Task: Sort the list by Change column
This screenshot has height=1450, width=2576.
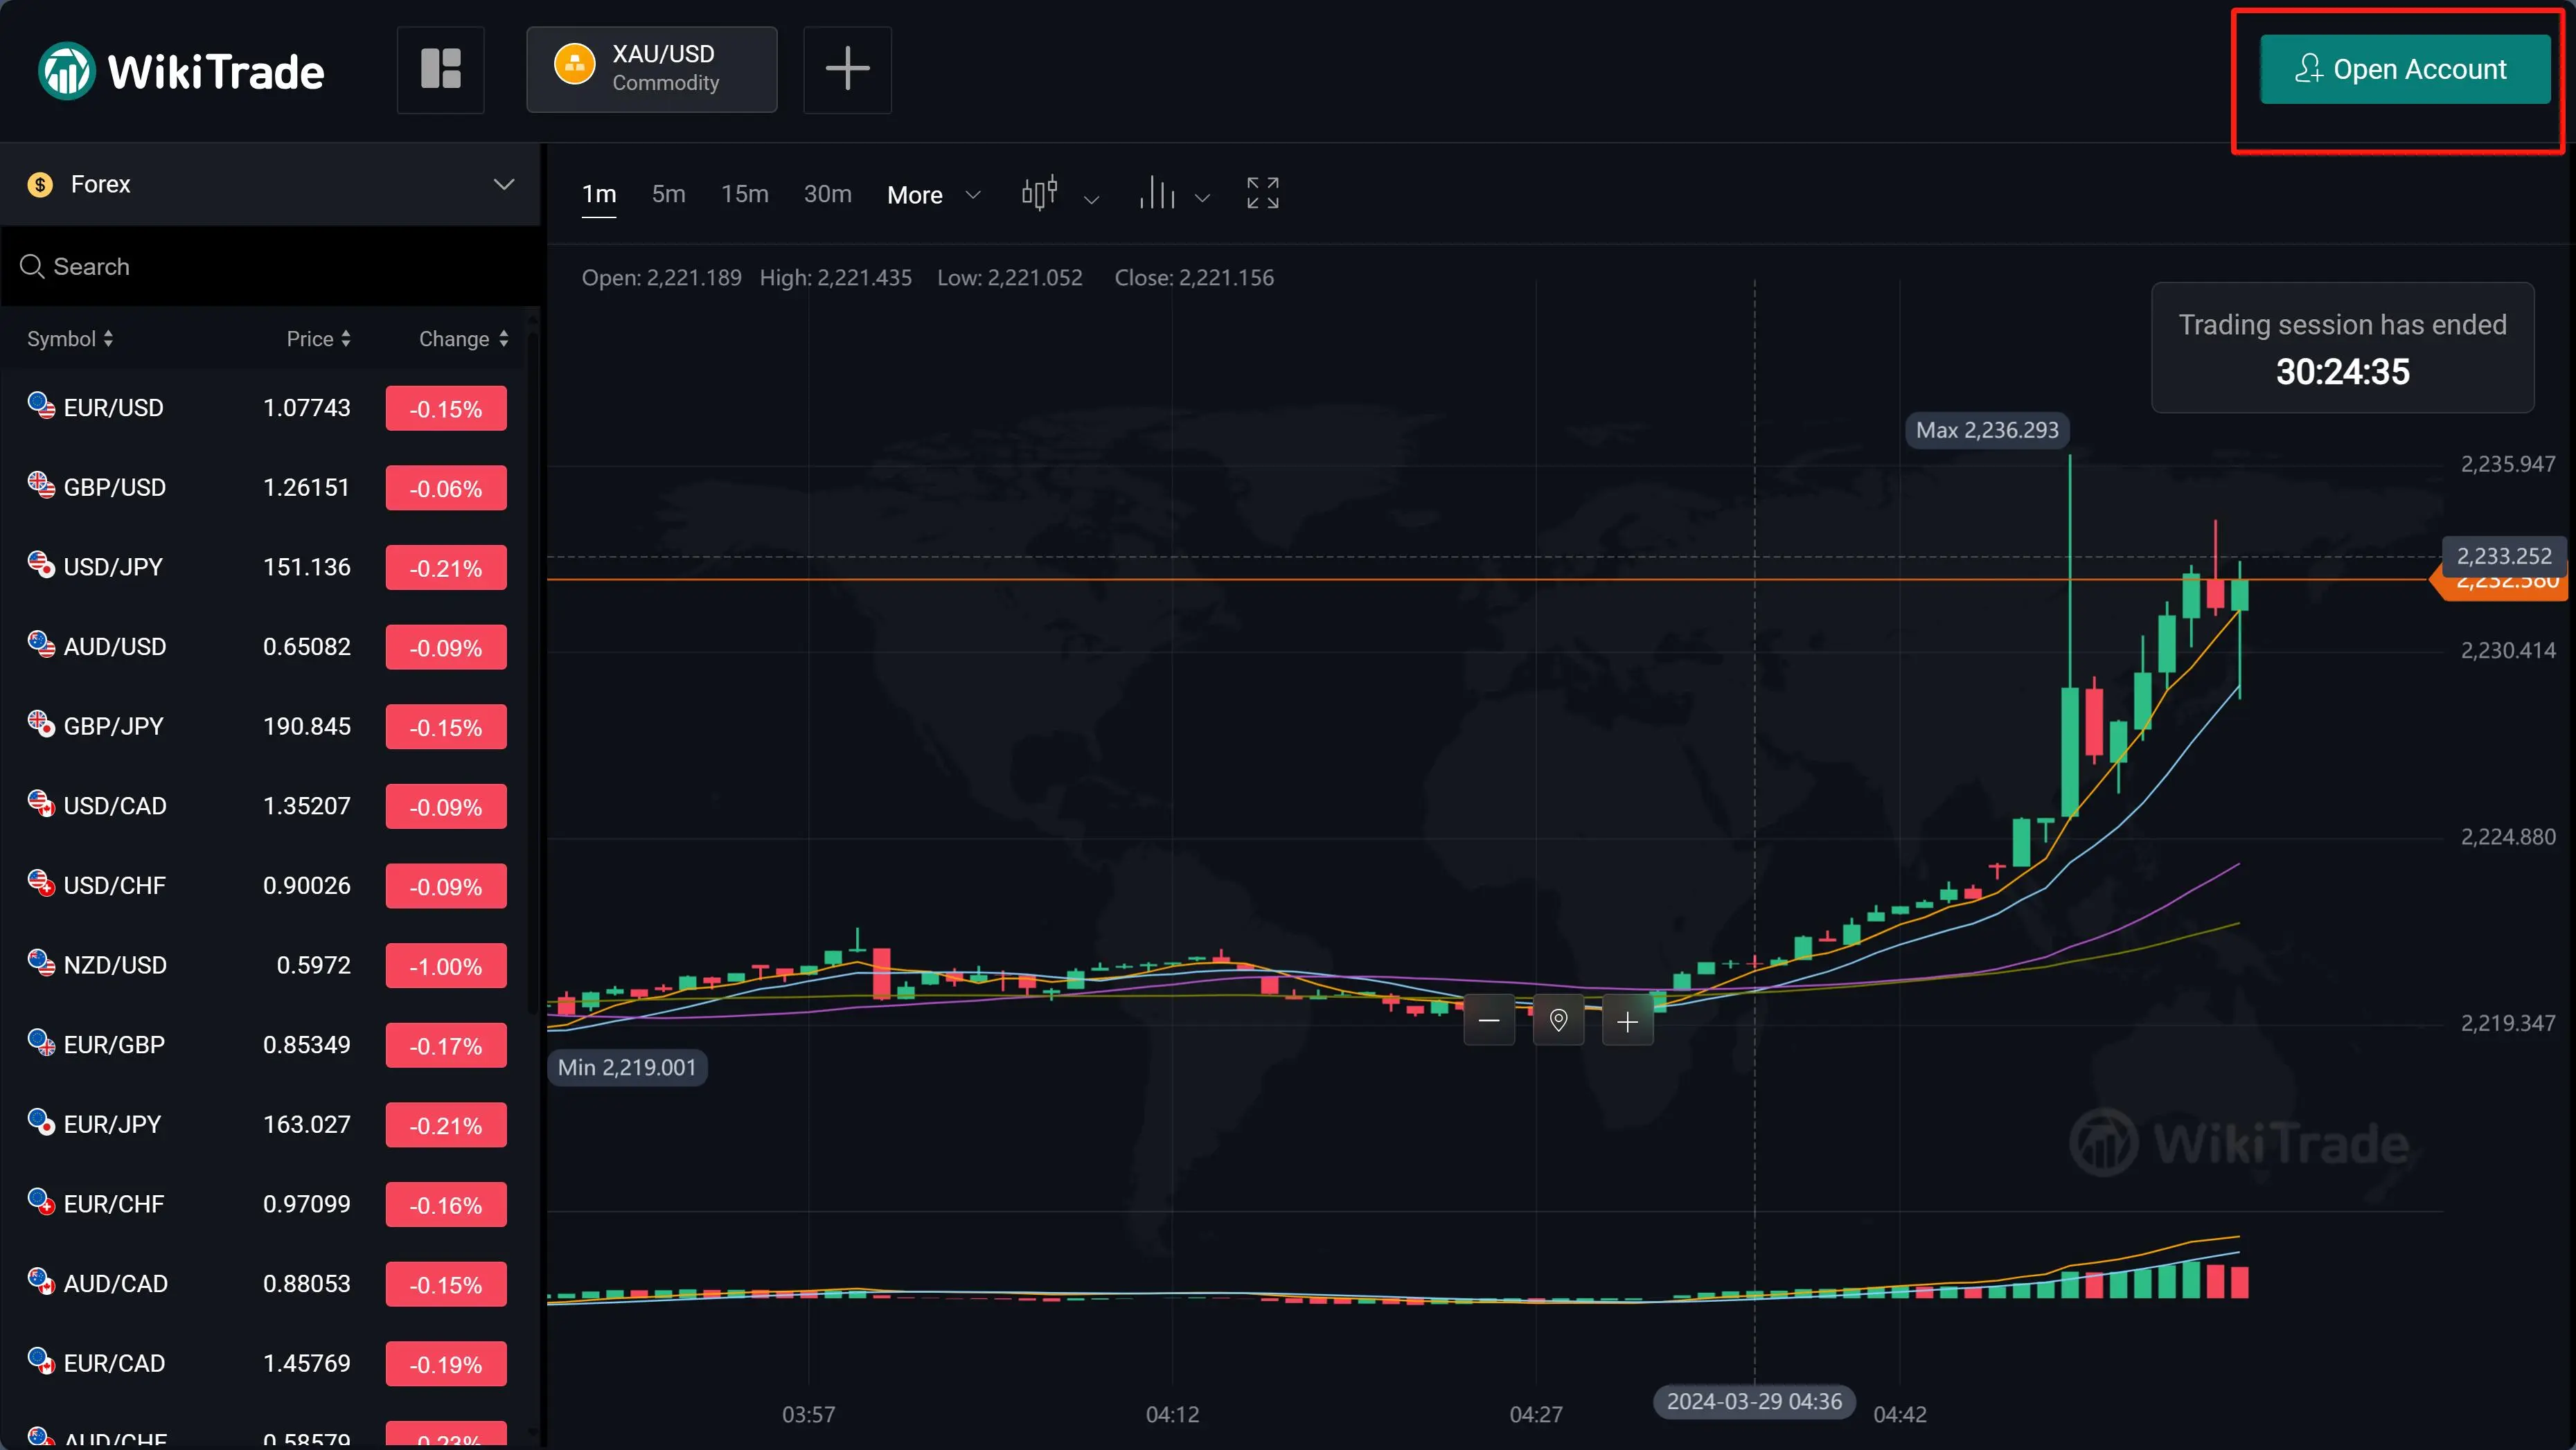Action: (x=464, y=339)
